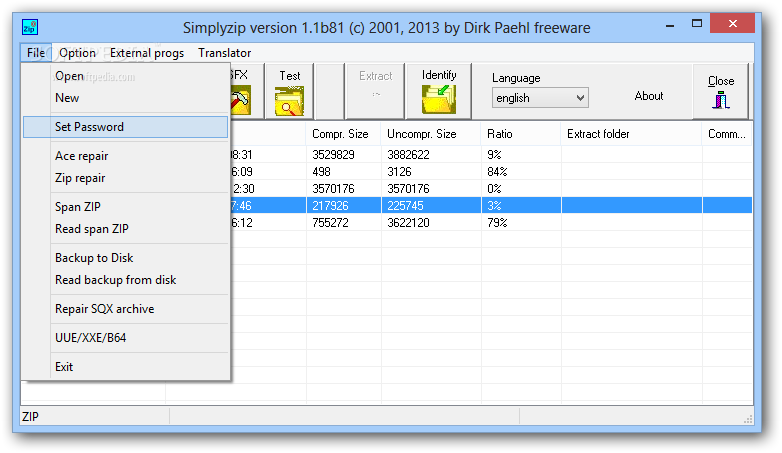Click the Identify folder icon button

(x=438, y=98)
